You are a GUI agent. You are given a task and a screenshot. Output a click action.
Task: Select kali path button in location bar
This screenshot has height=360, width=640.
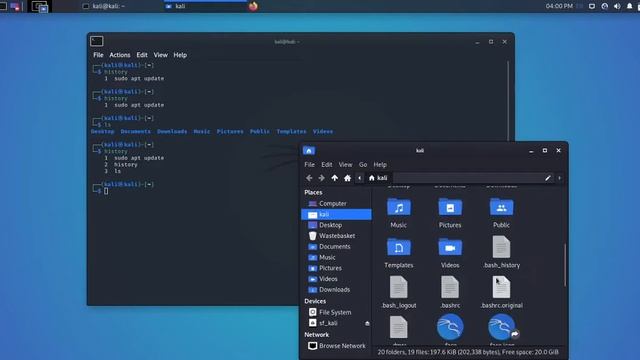click(378, 178)
